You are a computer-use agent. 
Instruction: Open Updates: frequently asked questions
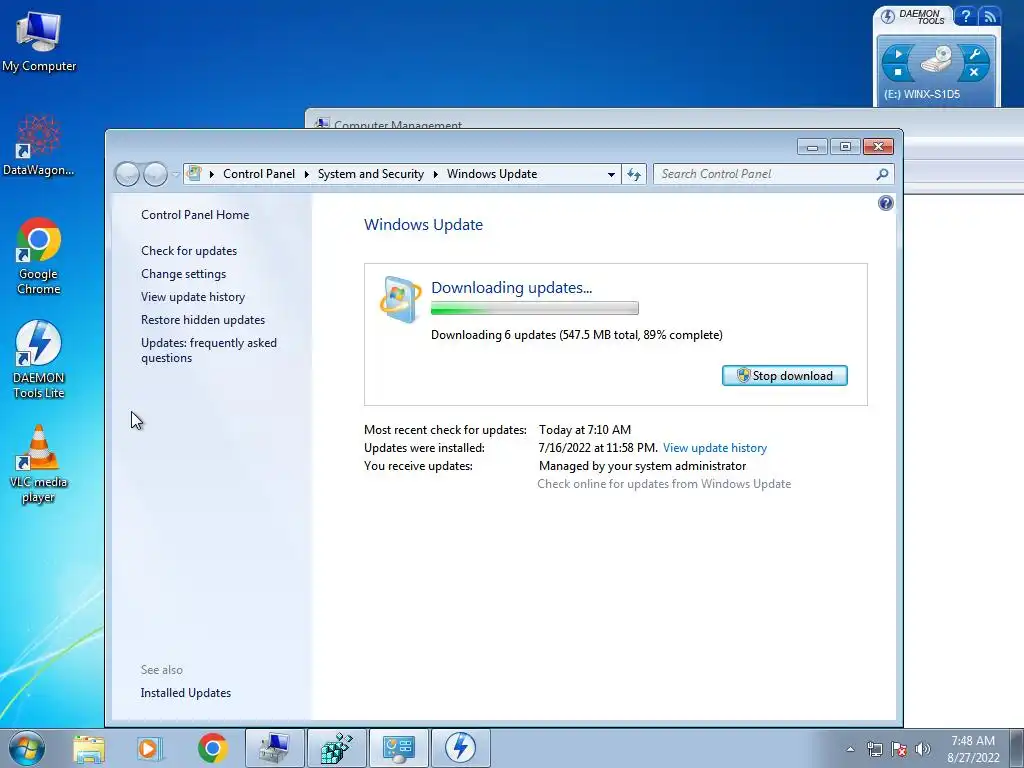[x=208, y=350]
